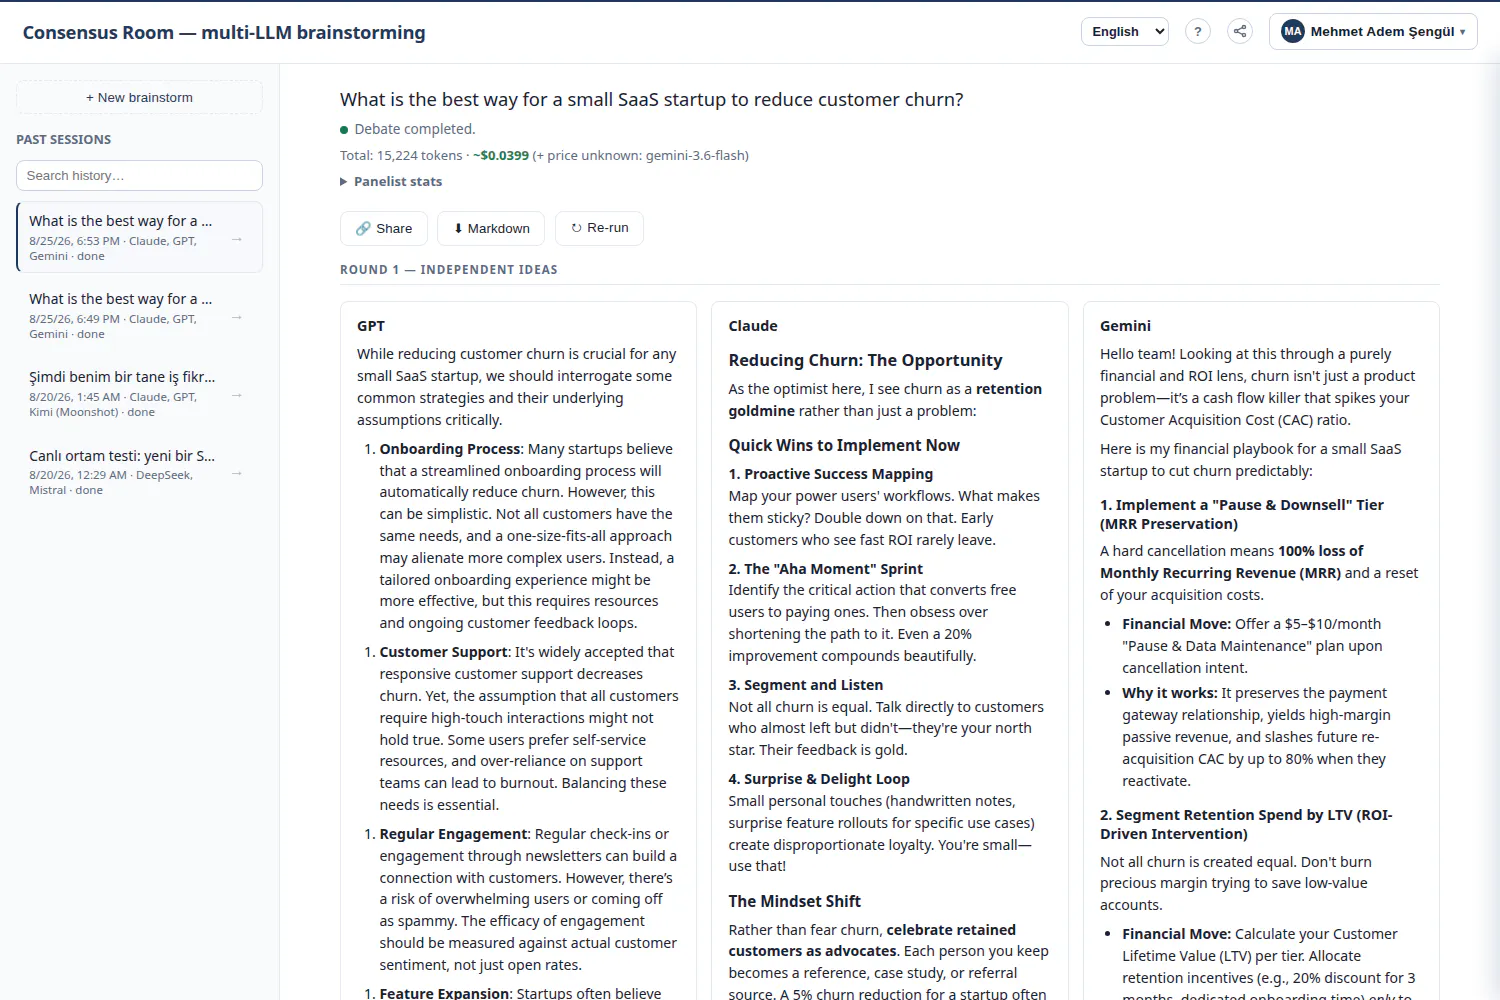Click arrow icon on Kimi (Moonshot) session

pos(237,395)
